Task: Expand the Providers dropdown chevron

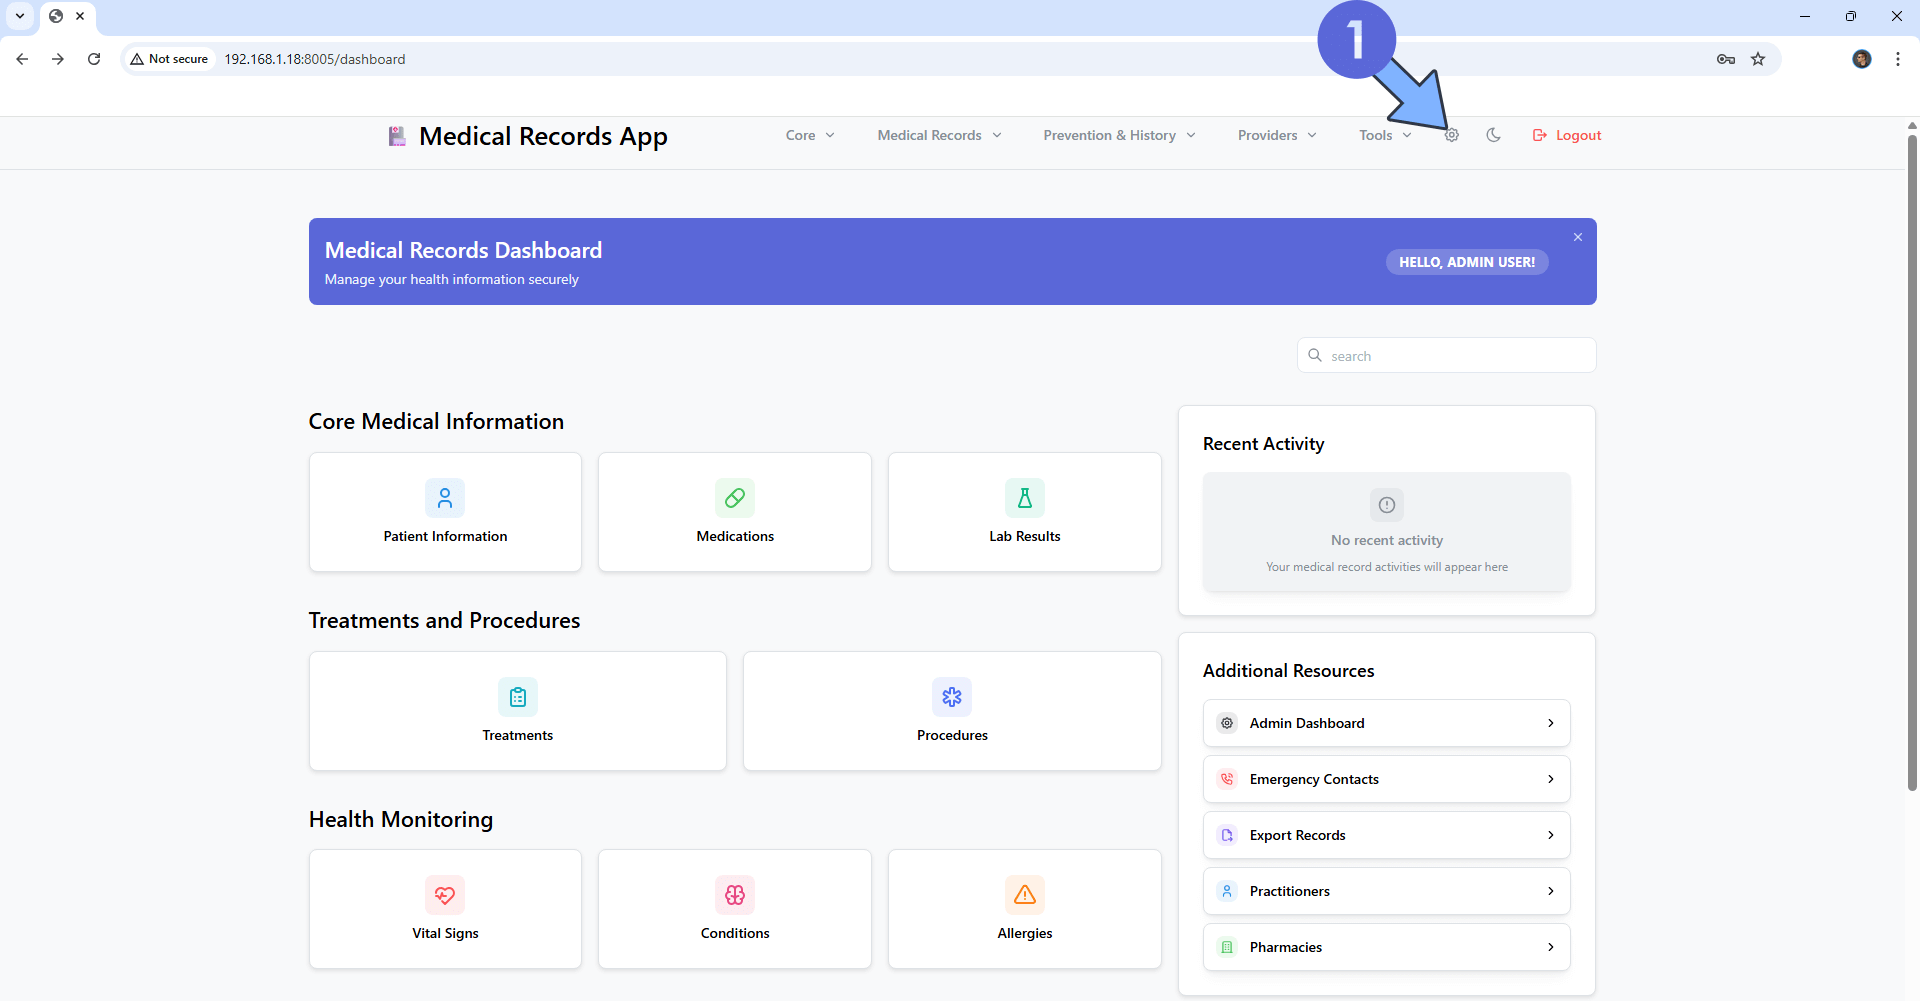Action: [1312, 136]
